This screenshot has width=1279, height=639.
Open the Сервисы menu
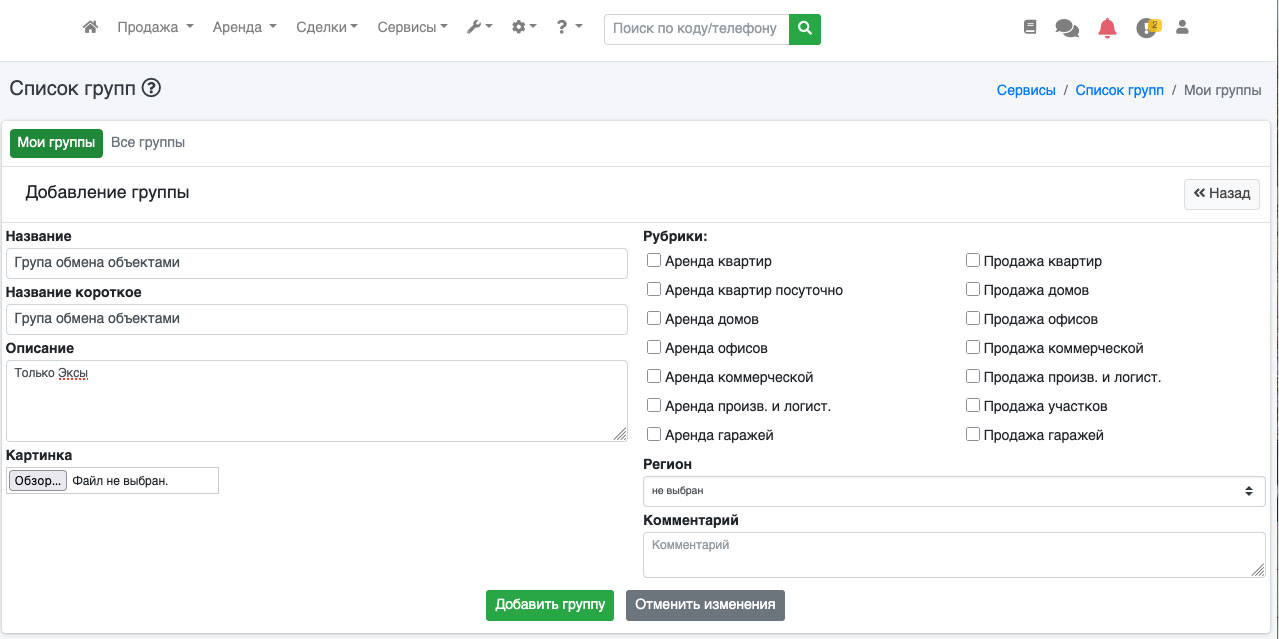click(x=412, y=28)
